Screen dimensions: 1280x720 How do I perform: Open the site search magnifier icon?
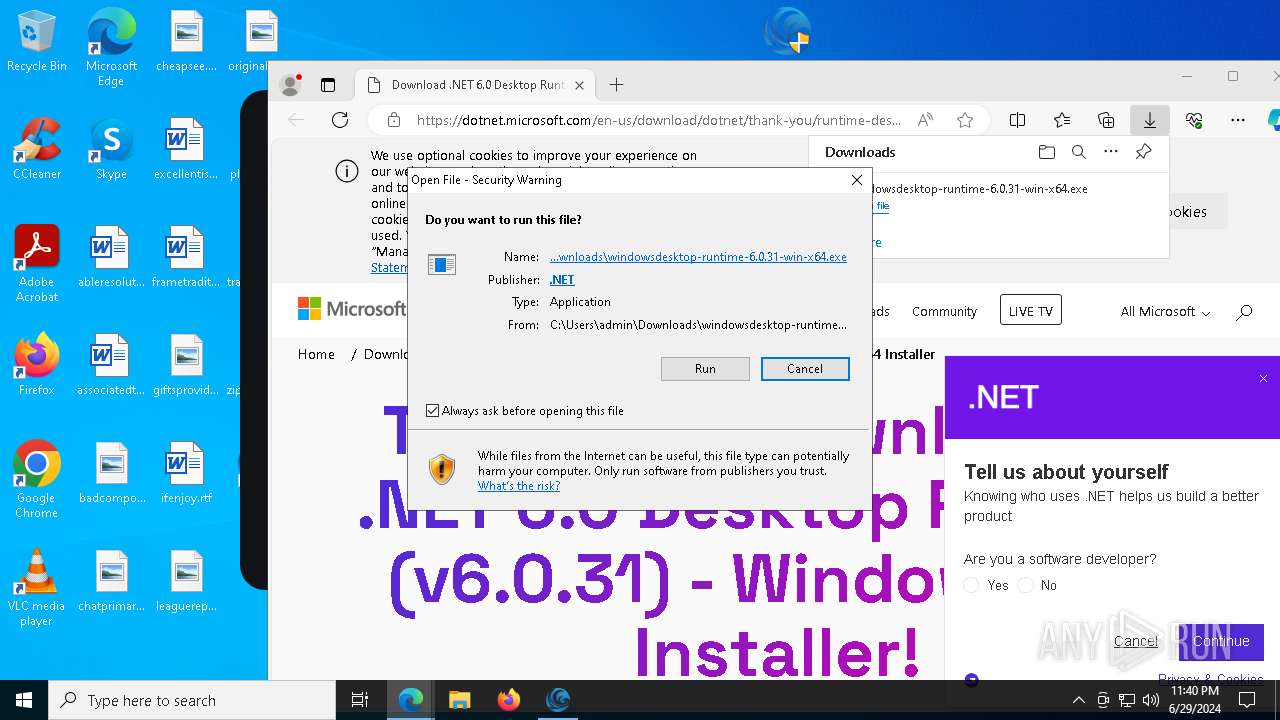[1244, 312]
